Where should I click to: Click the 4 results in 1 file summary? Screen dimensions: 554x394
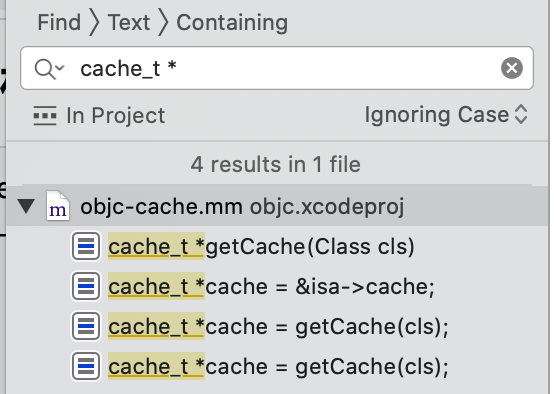click(276, 165)
